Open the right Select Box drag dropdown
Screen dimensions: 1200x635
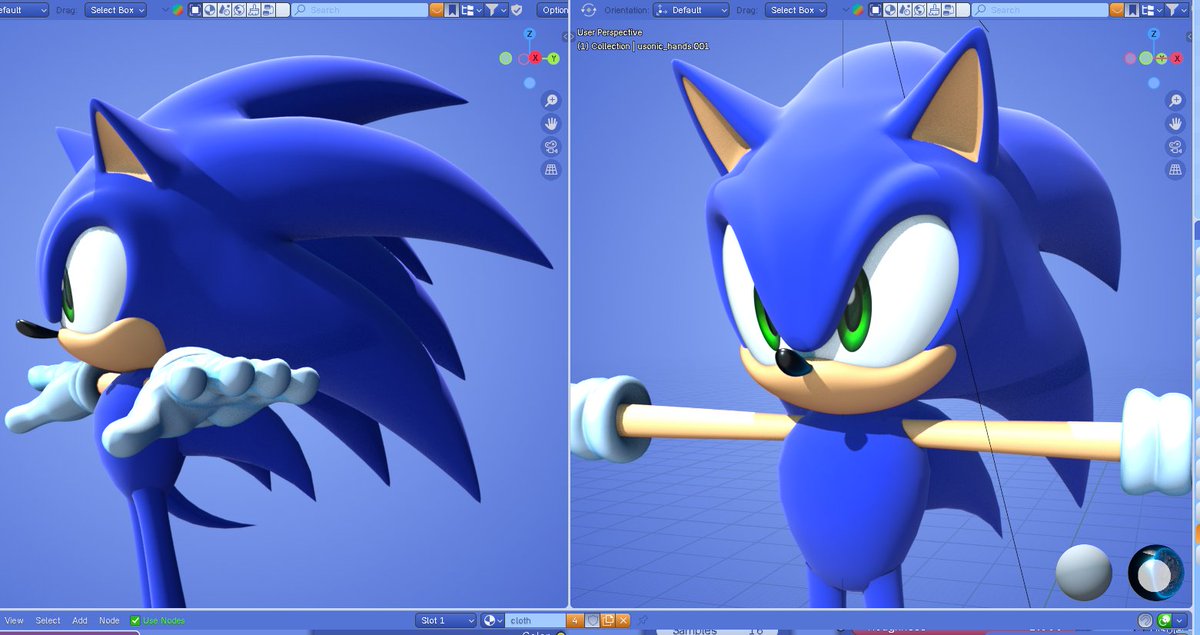pyautogui.click(x=796, y=10)
